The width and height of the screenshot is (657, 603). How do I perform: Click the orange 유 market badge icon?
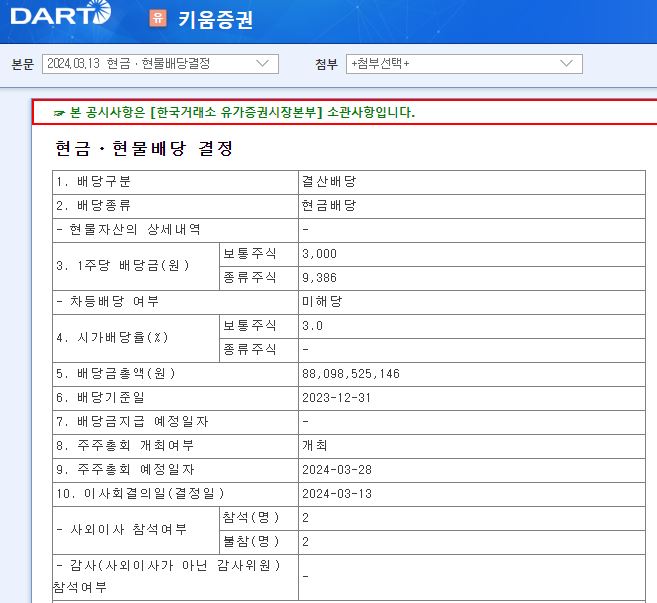click(158, 18)
